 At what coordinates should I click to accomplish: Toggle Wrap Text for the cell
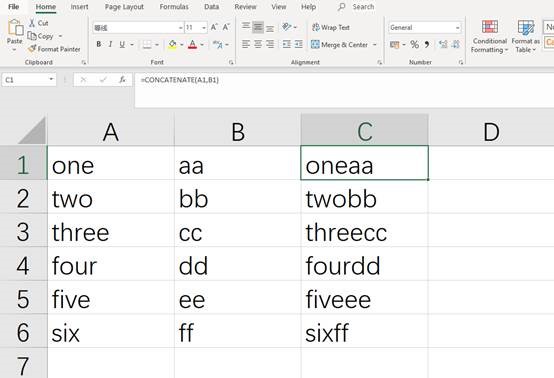(x=331, y=27)
